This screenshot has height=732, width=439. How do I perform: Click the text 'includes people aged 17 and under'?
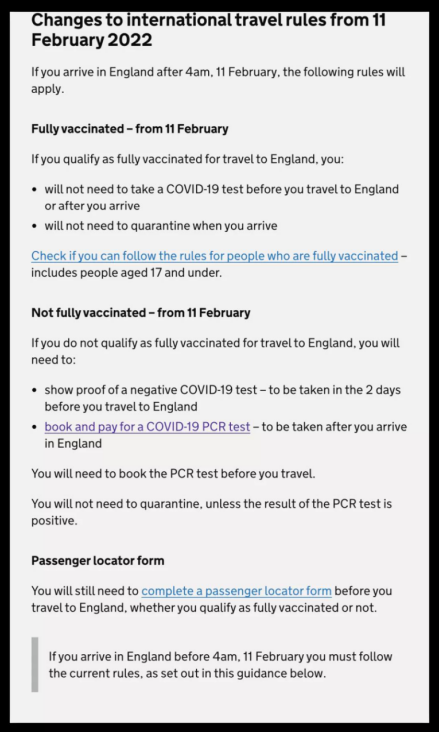(x=127, y=273)
